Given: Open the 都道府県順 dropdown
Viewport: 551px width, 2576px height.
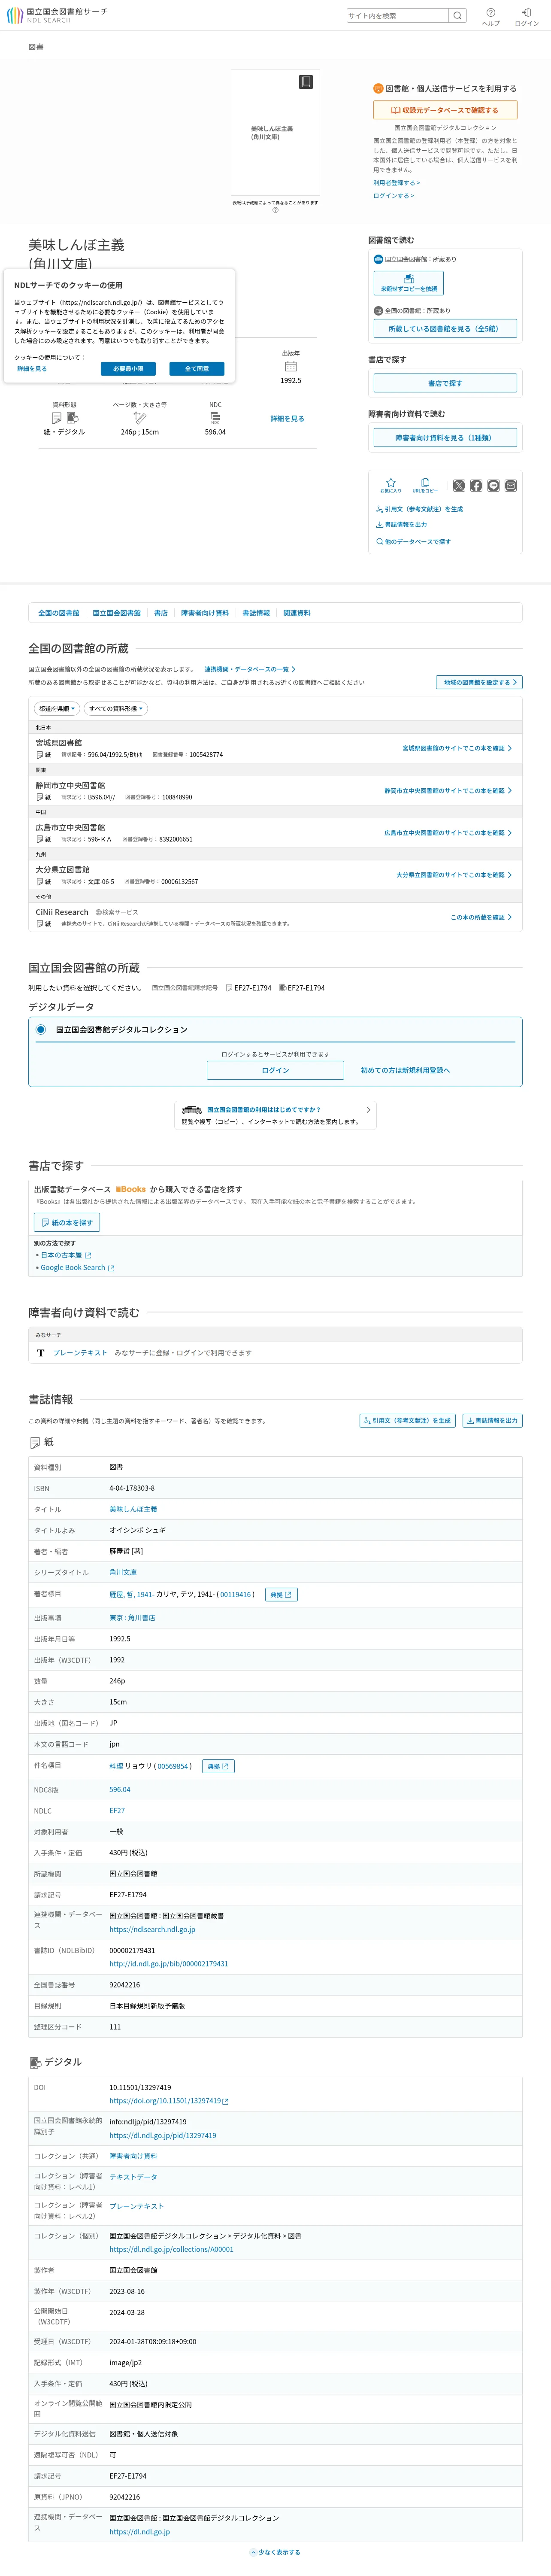Looking at the screenshot, I should pos(57,708).
